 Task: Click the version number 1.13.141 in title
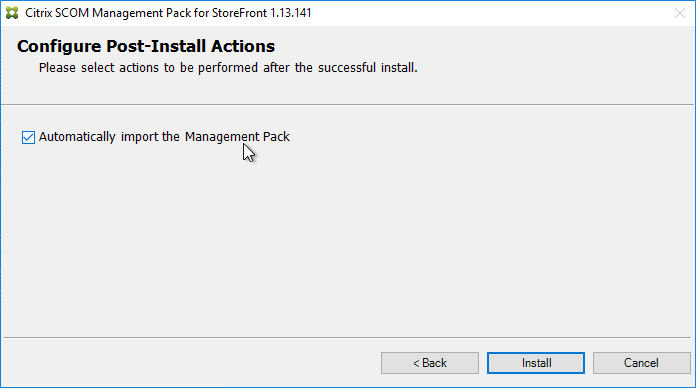click(x=291, y=13)
